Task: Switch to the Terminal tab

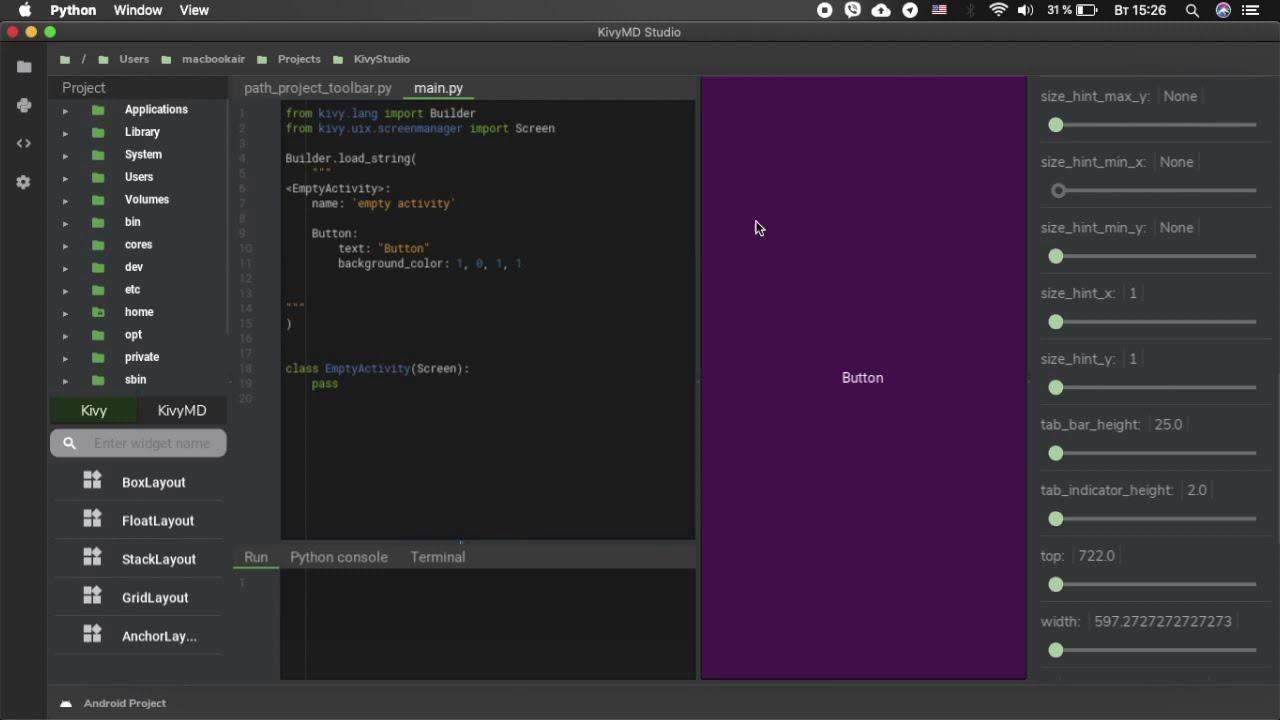Action: (x=437, y=557)
